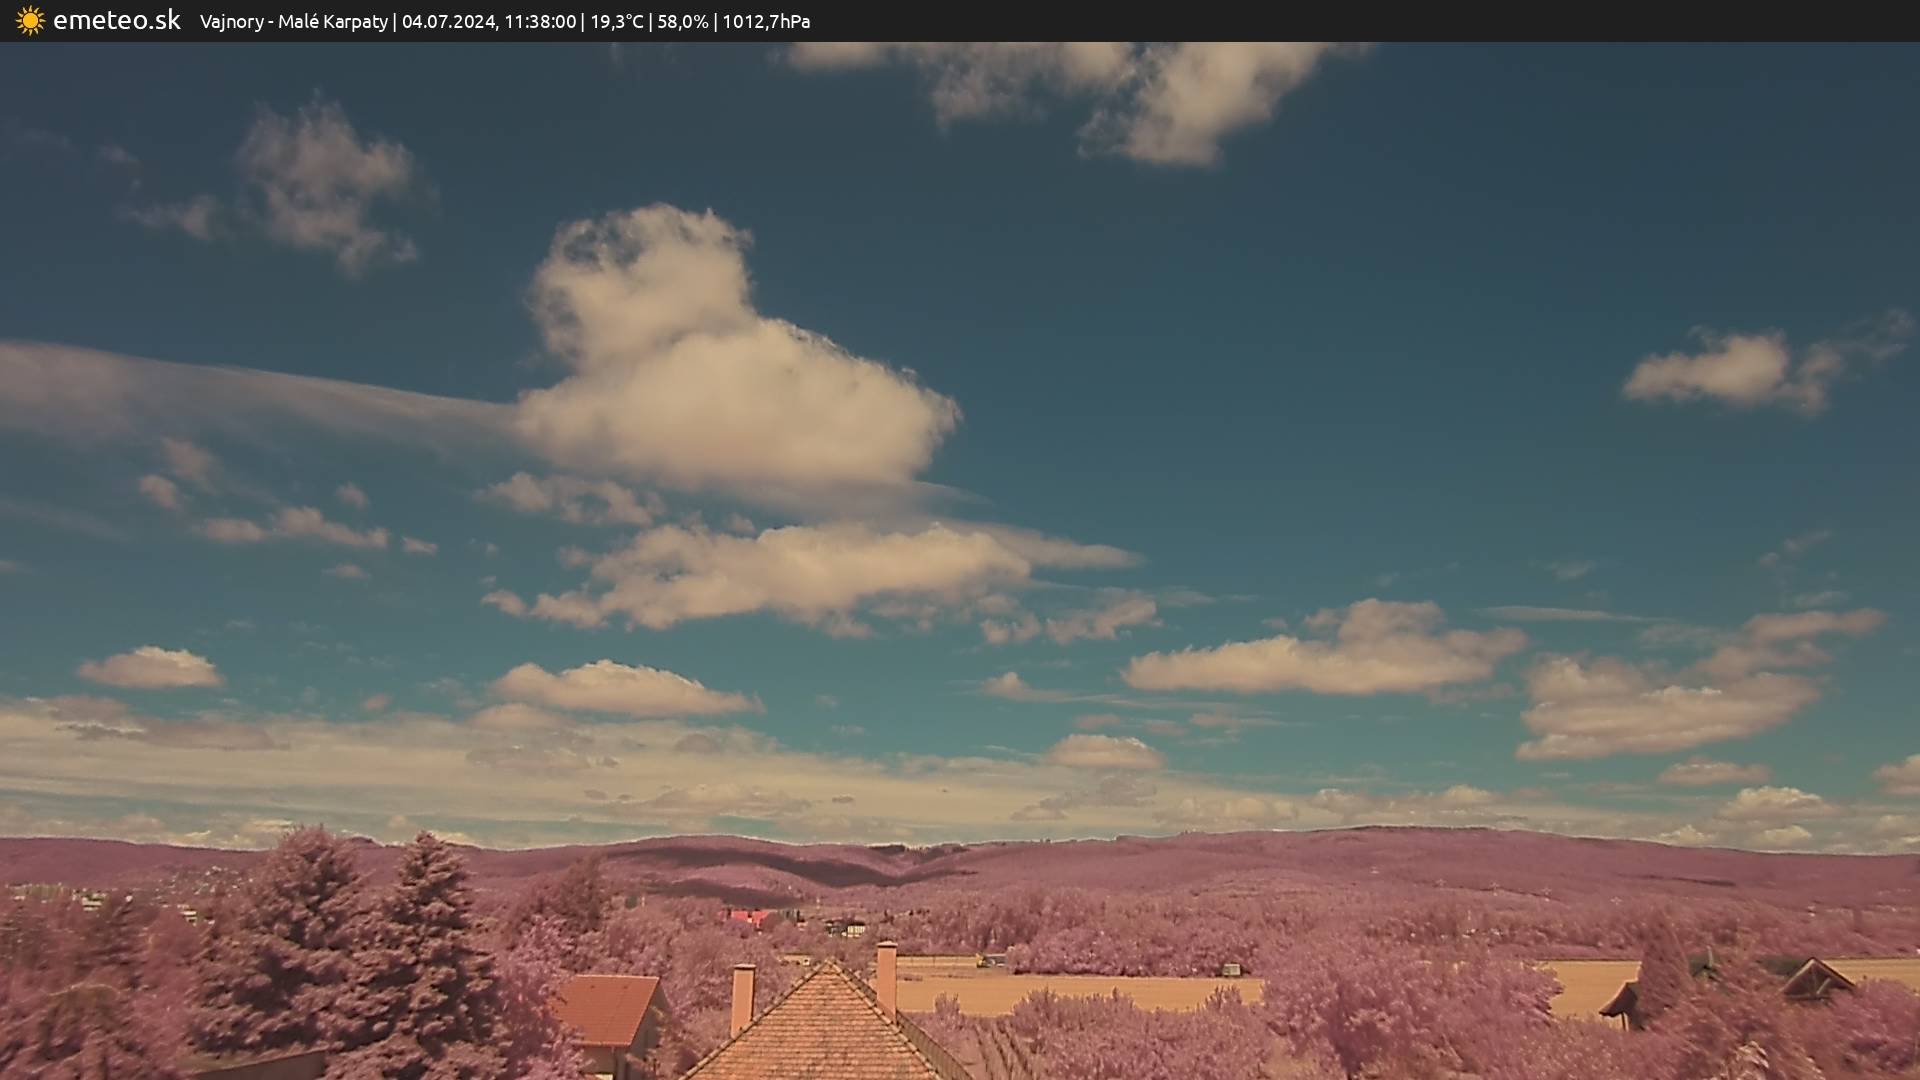Image resolution: width=1920 pixels, height=1080 pixels.
Task: Click the small orange roof at bottom left
Action: 608,1010
